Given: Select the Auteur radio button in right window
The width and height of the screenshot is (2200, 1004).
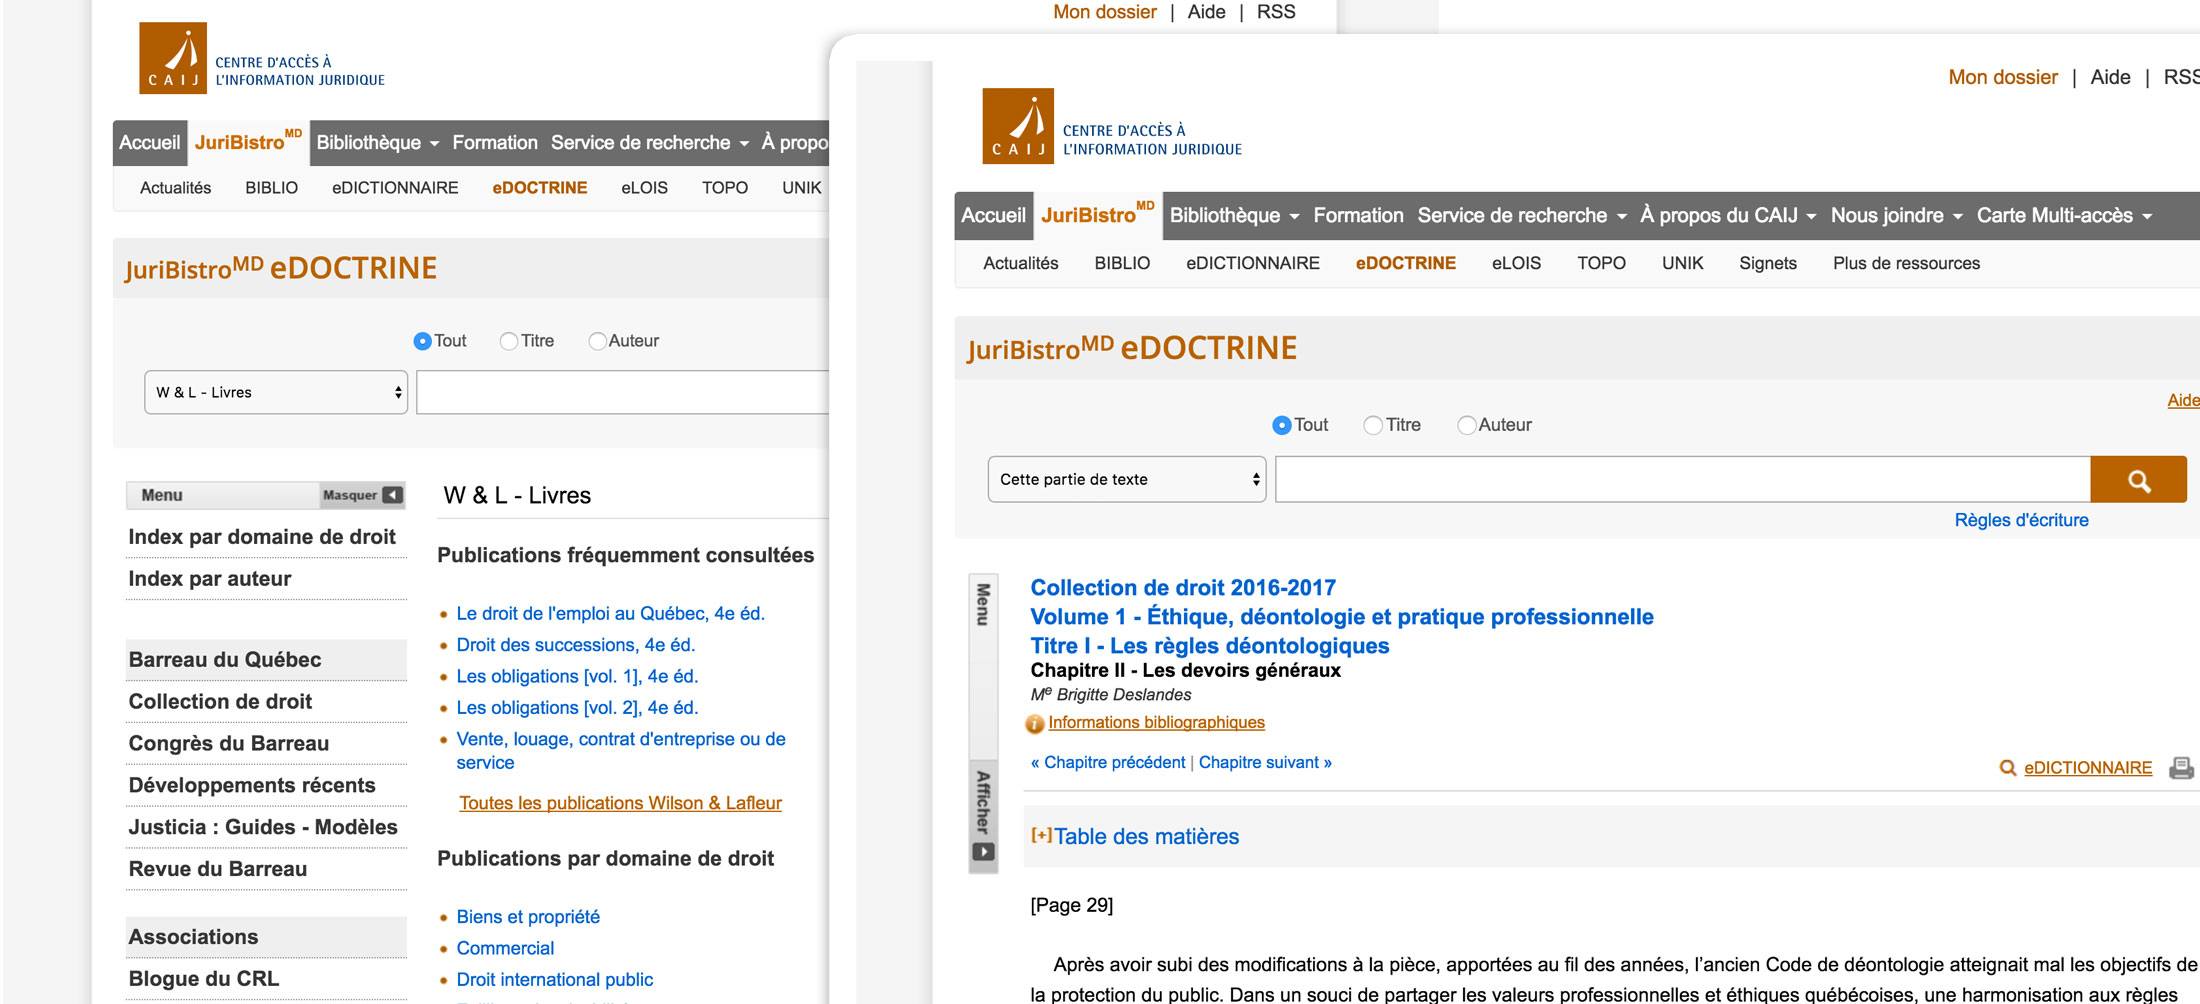Looking at the screenshot, I should pyautogui.click(x=1466, y=425).
